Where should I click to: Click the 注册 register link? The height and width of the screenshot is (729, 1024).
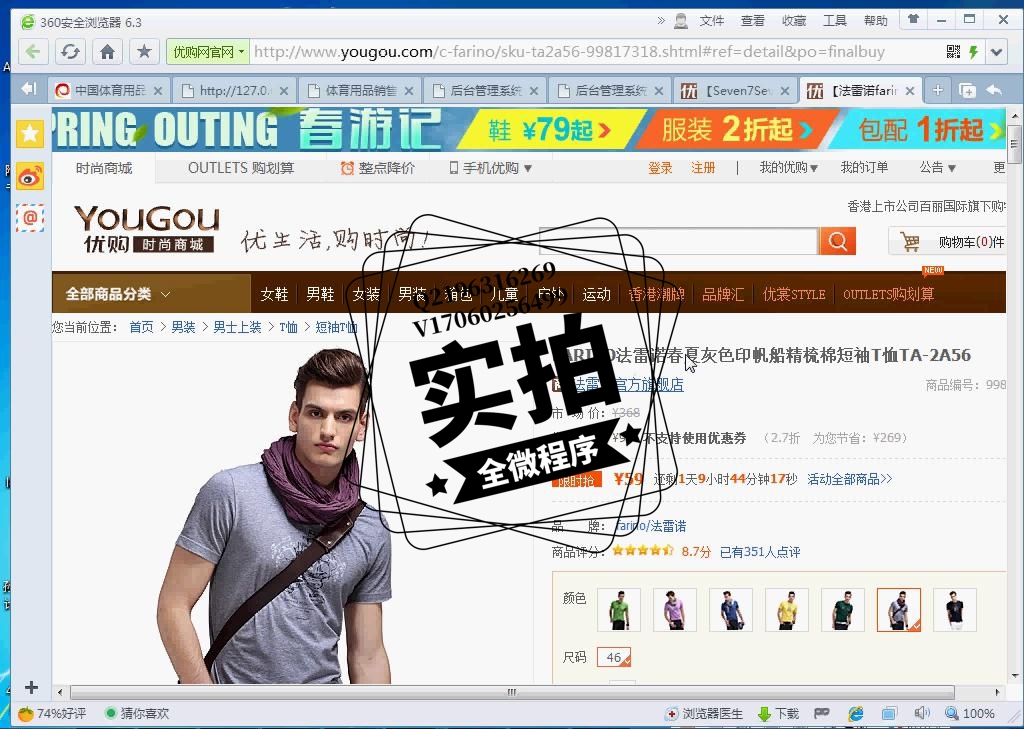(703, 168)
